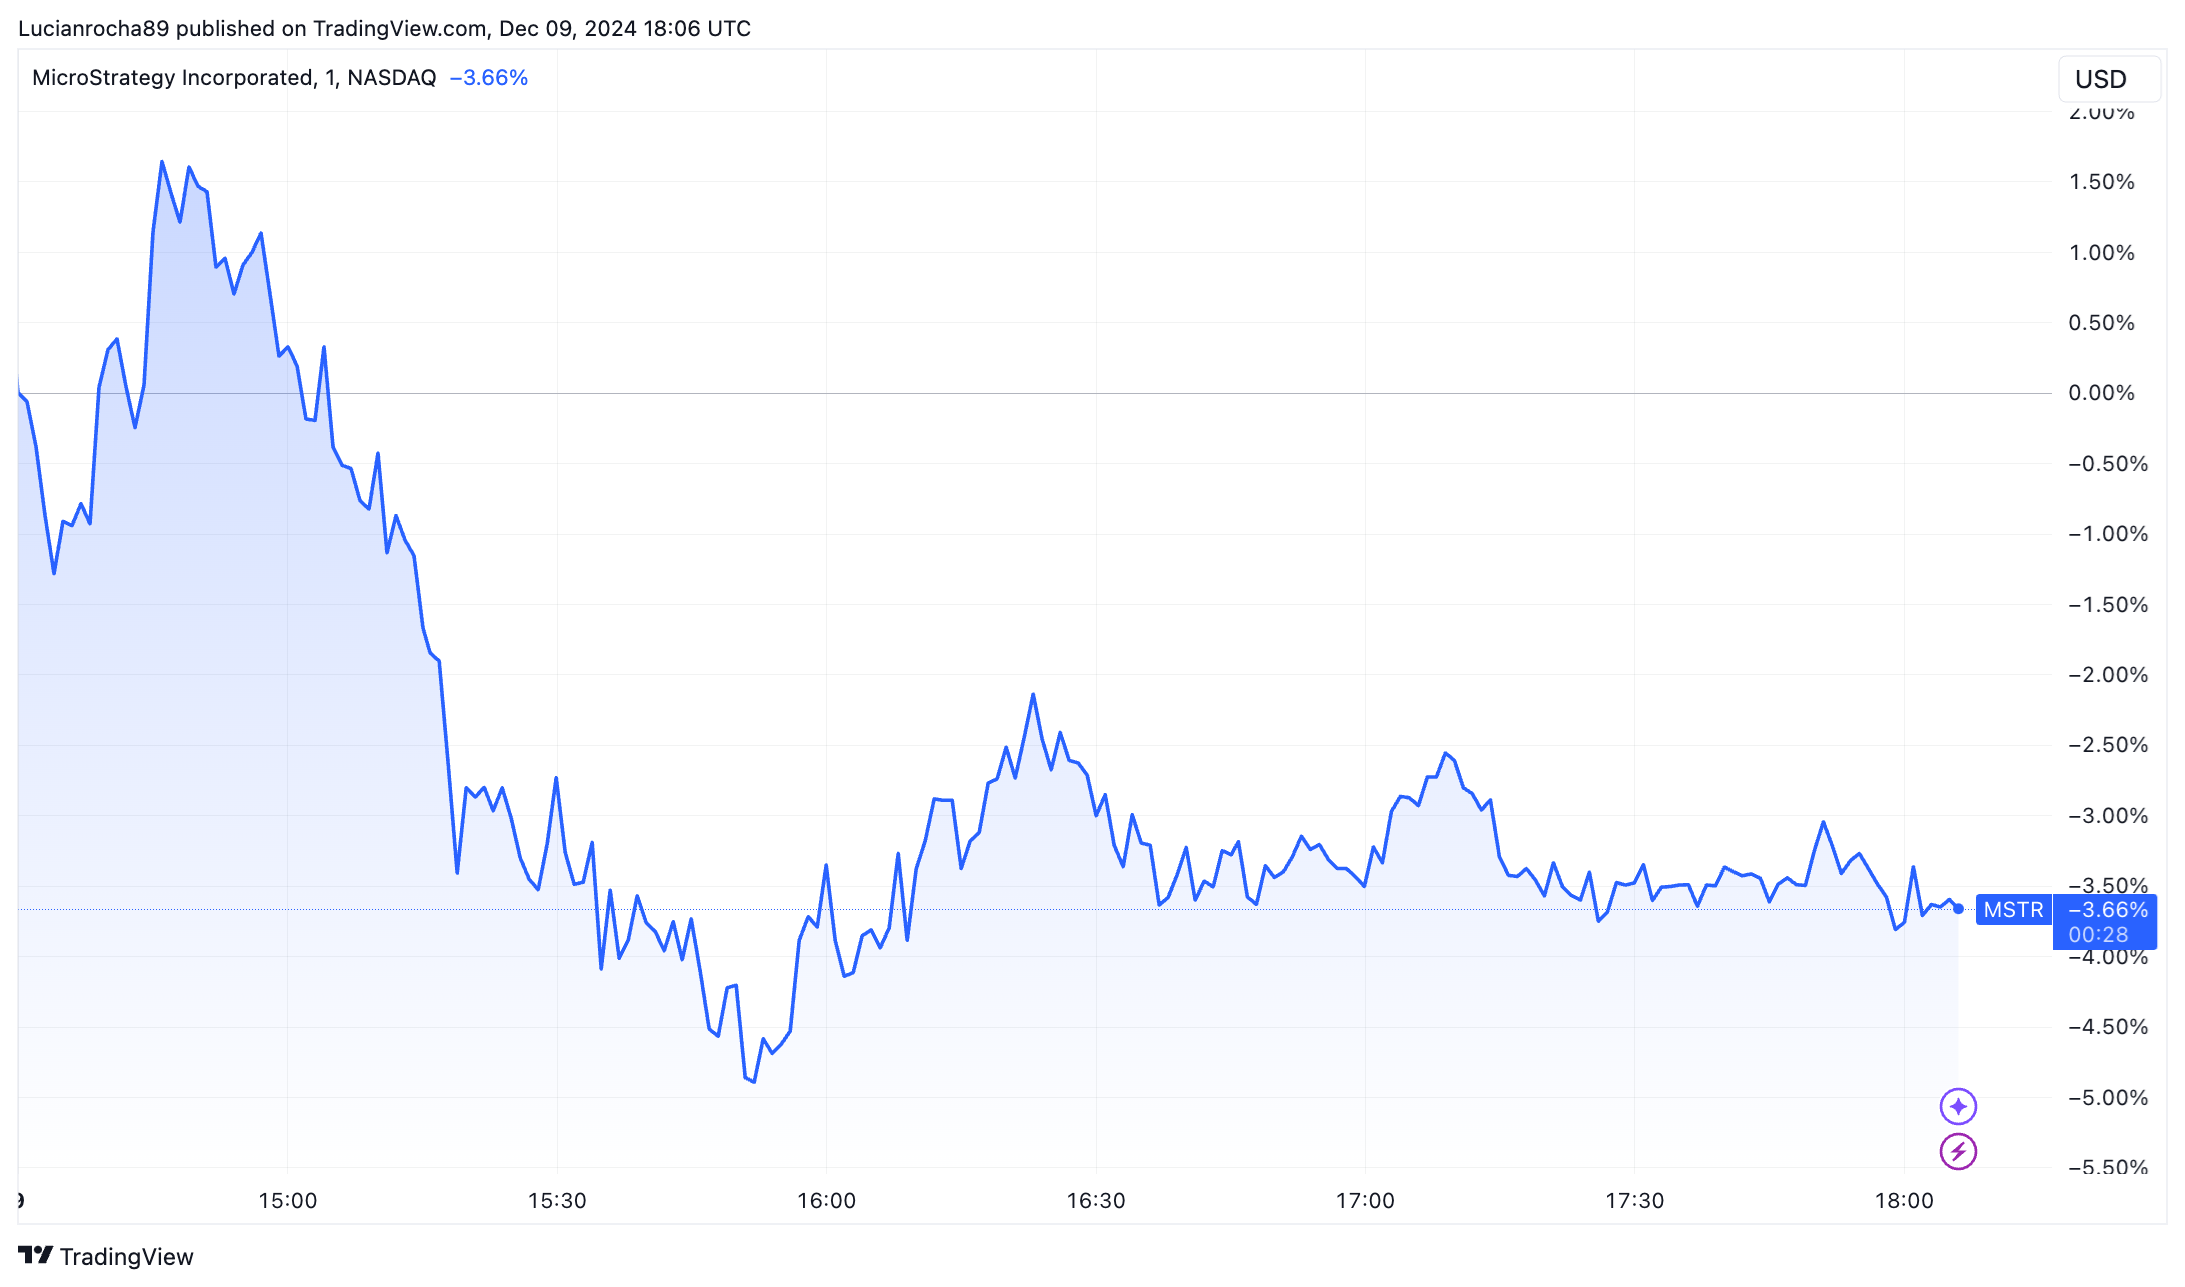Click the 1.50% price axis label
Screen dimensions: 2185x1287
coord(2101,181)
